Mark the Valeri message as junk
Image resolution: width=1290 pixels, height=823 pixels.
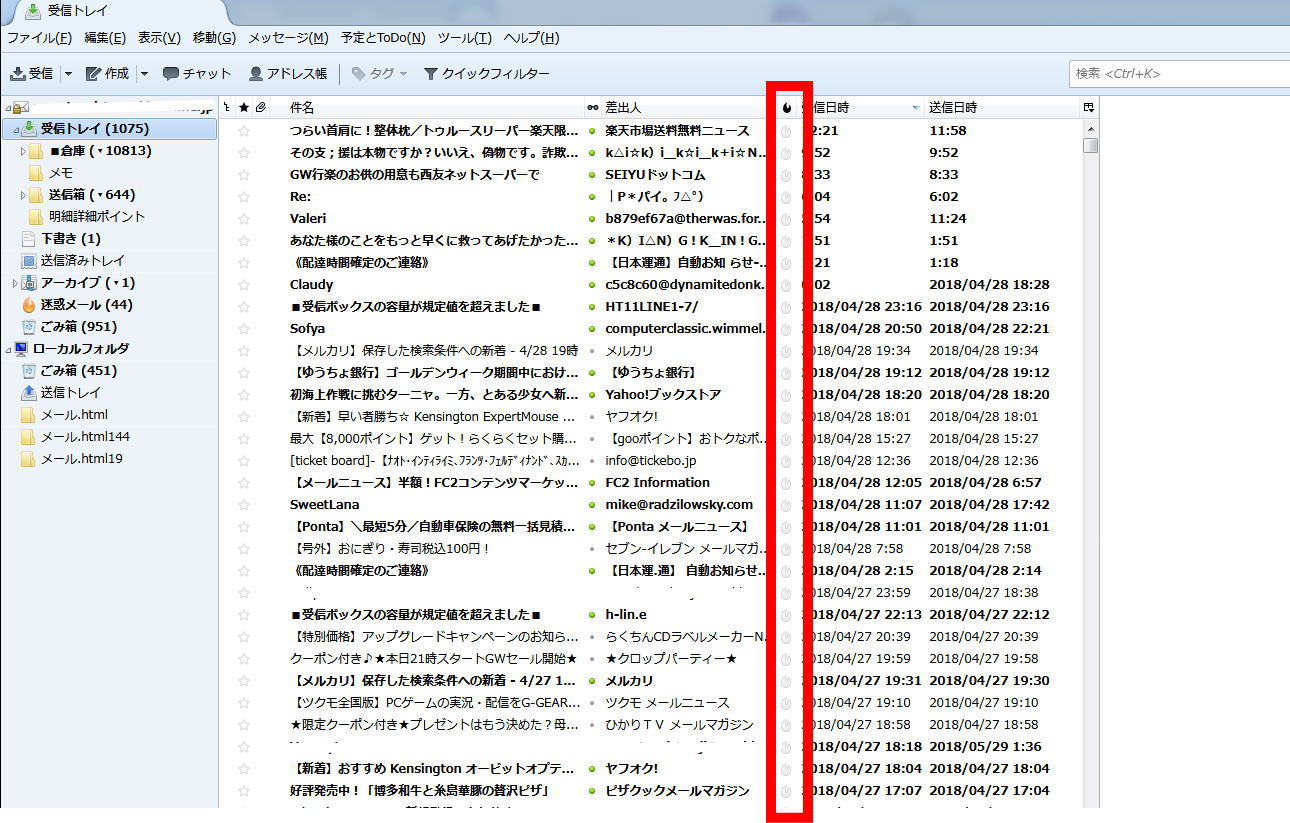pos(786,218)
